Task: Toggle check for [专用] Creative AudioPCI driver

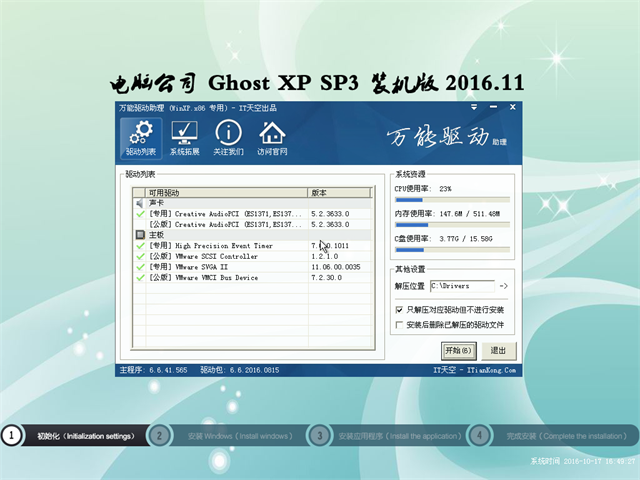Action: pos(140,214)
